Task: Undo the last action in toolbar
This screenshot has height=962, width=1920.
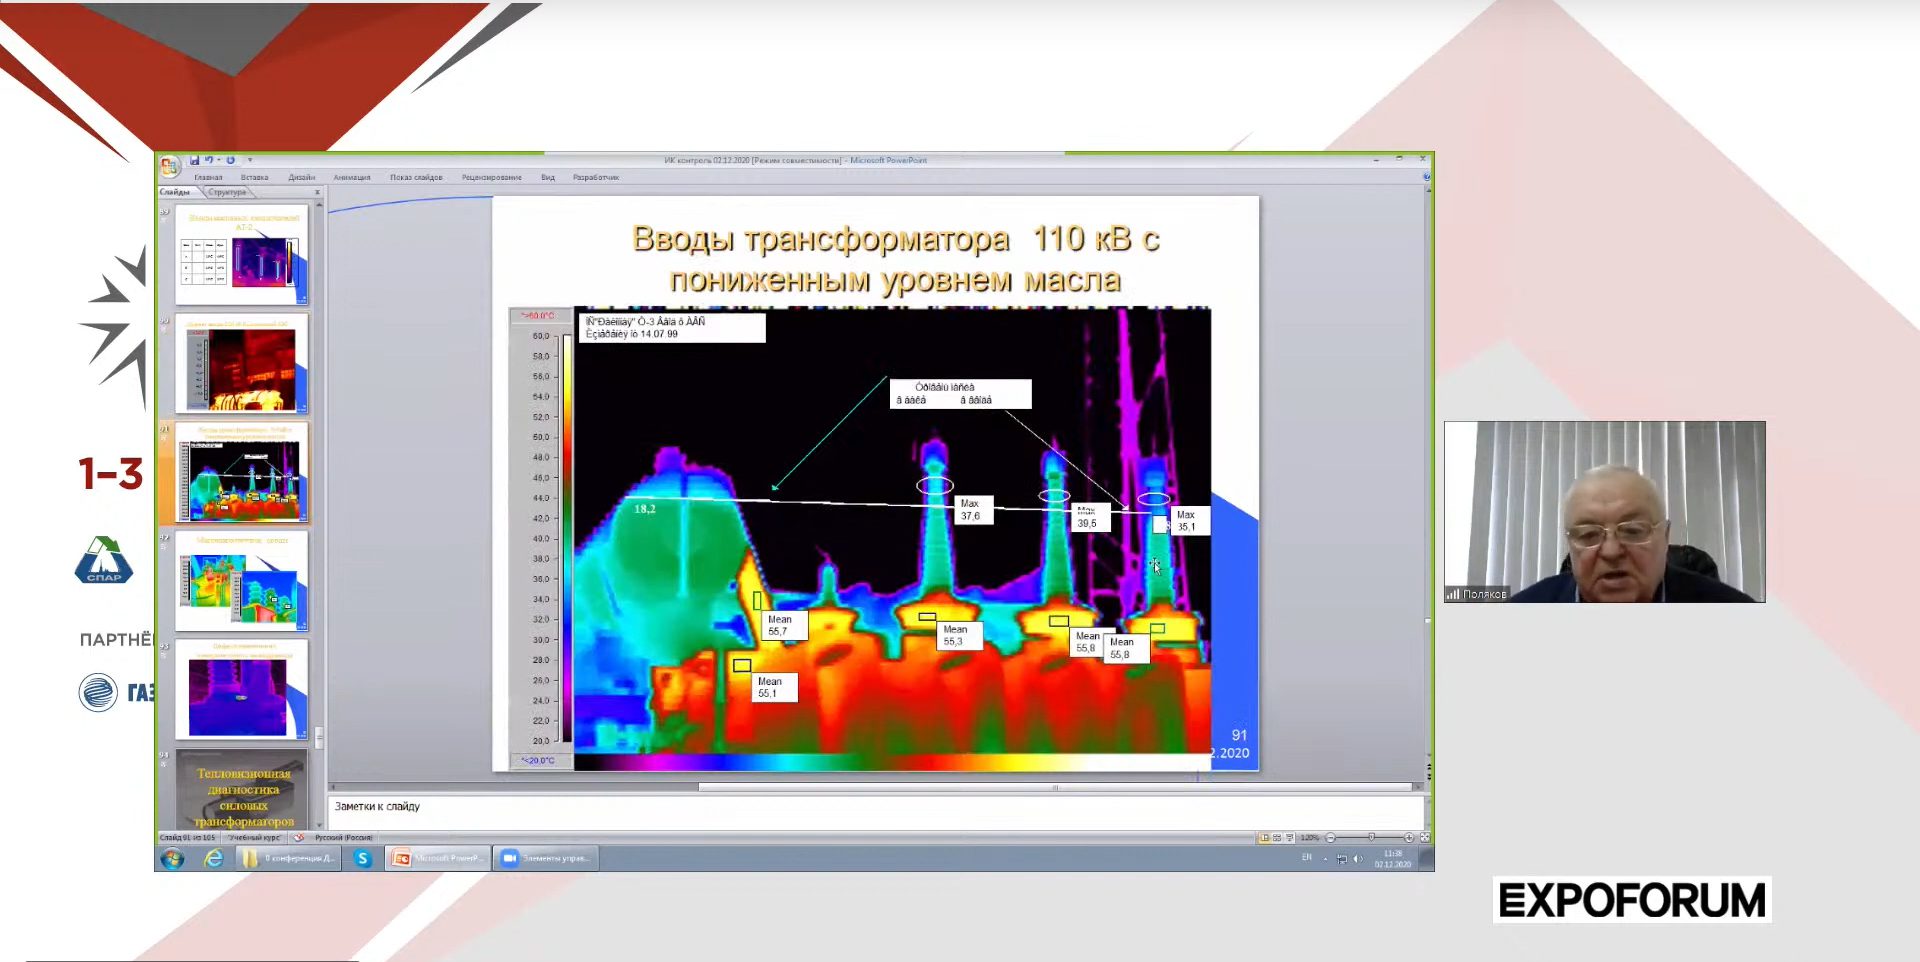Action: click(x=209, y=160)
